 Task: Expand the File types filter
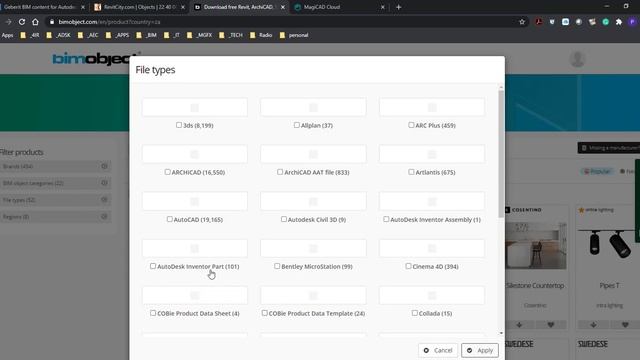(x=55, y=200)
